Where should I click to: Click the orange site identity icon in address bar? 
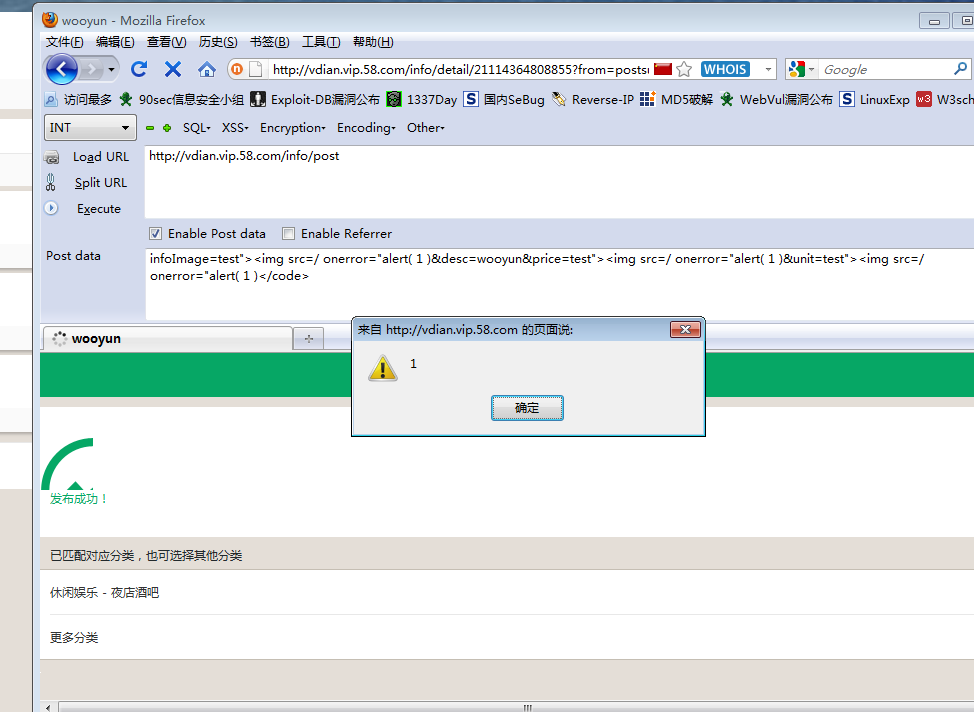coord(237,69)
